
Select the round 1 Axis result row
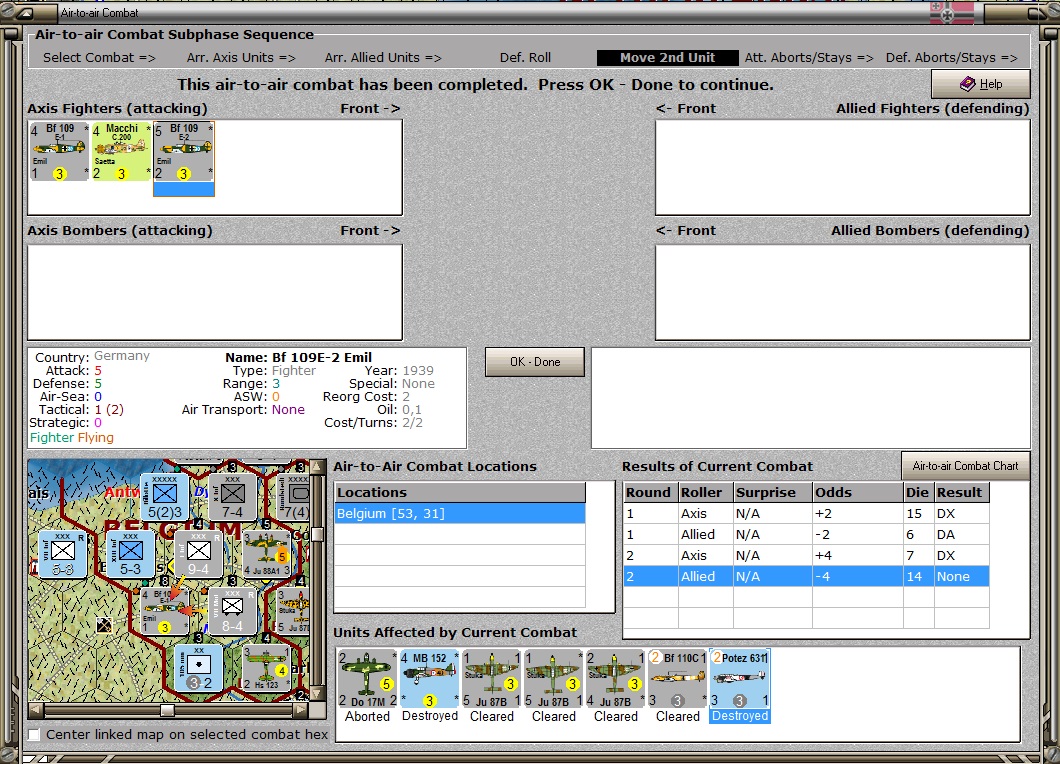(806, 513)
